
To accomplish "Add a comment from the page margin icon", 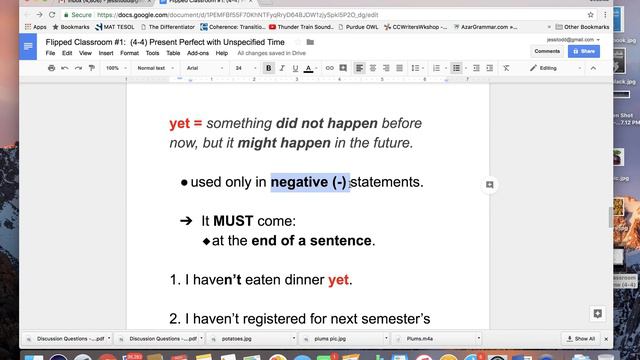I will click(490, 185).
